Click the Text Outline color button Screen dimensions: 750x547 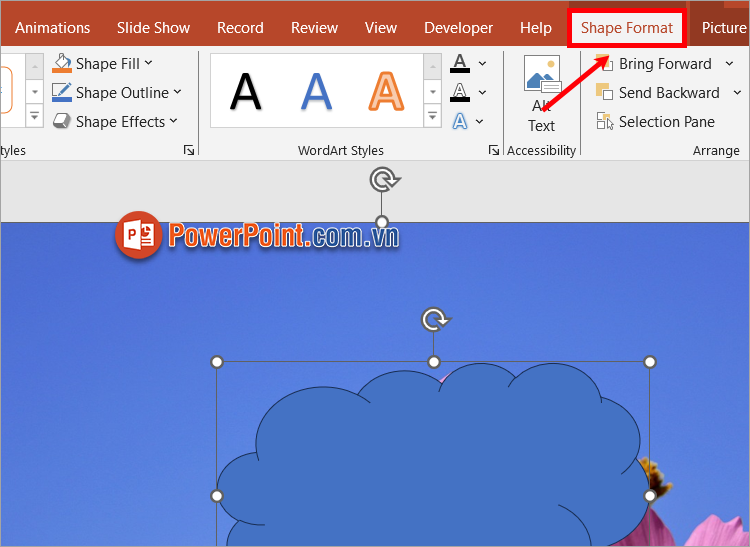click(x=460, y=93)
